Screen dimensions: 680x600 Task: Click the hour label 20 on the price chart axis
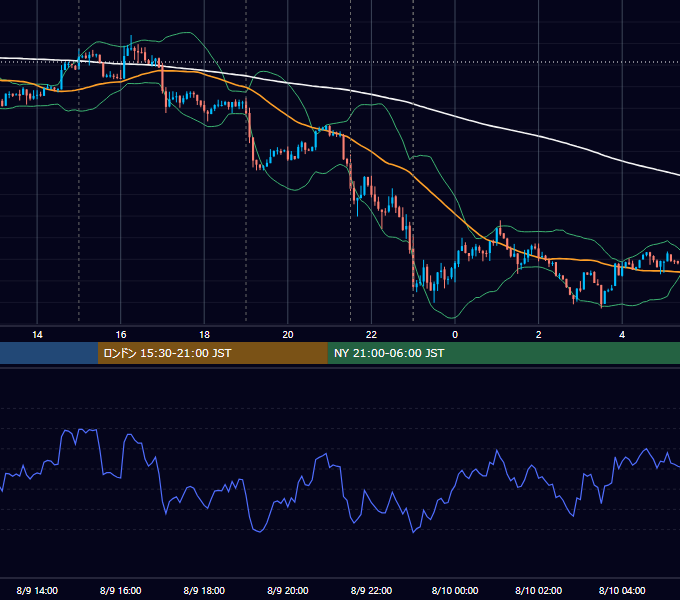click(288, 335)
